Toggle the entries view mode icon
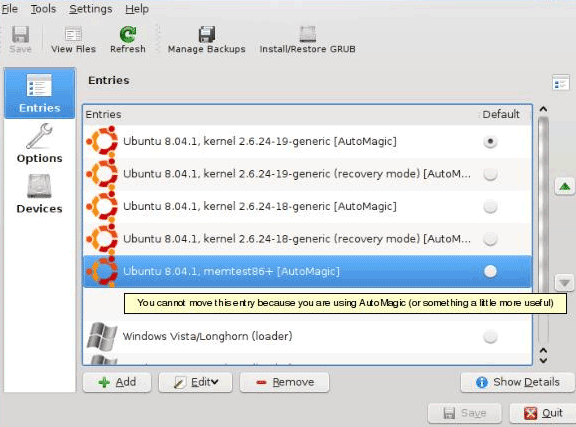 click(561, 82)
